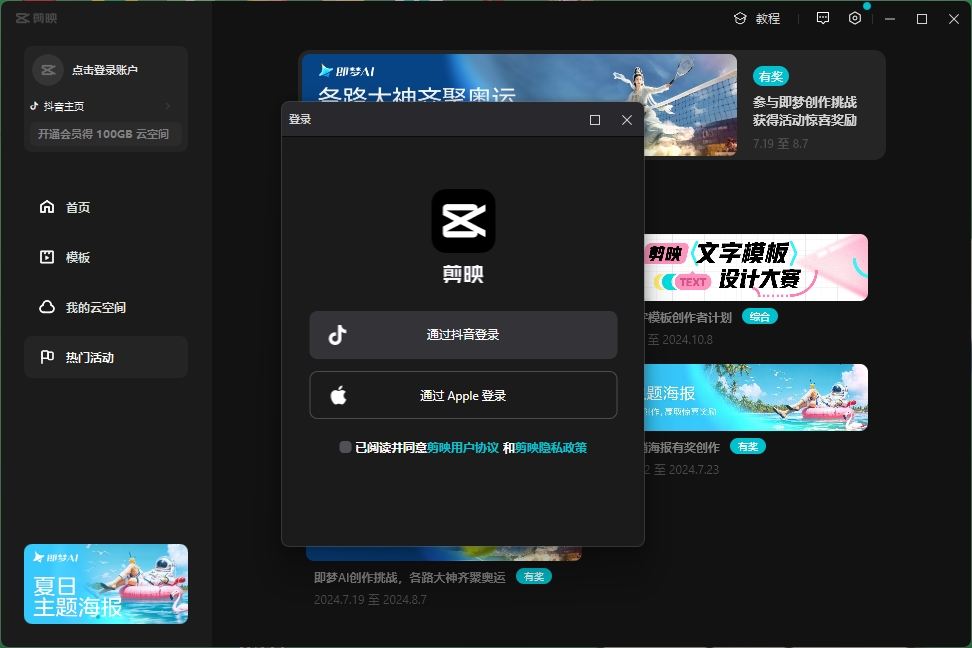
Task: Open the 文字模板设计大赛 banner
Action: pos(756,267)
